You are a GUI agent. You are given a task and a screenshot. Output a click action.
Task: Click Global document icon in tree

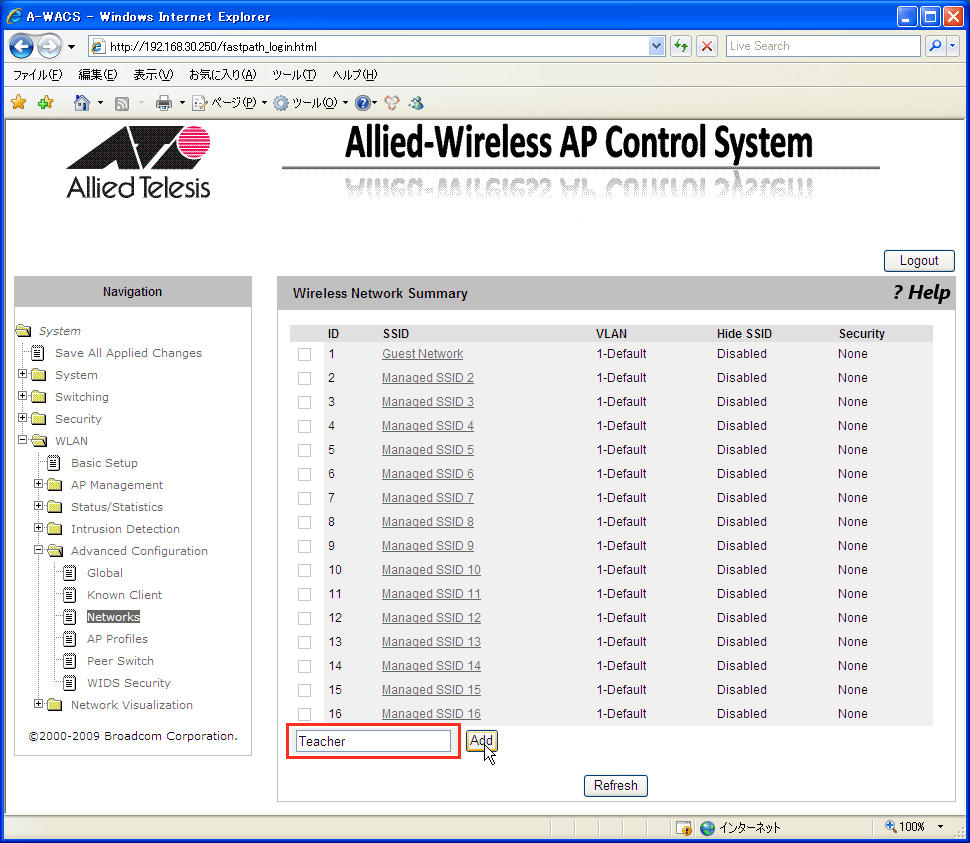(x=70, y=573)
